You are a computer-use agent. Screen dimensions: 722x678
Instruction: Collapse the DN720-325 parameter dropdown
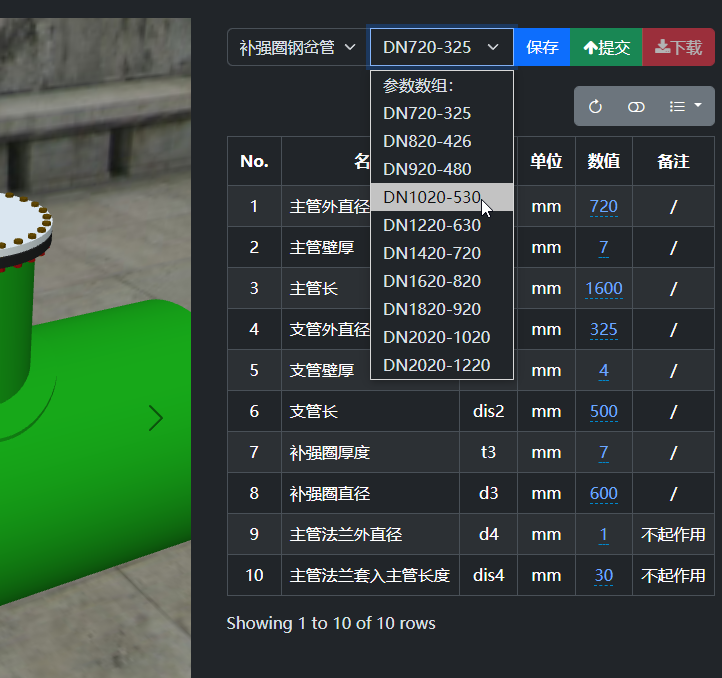pos(442,47)
